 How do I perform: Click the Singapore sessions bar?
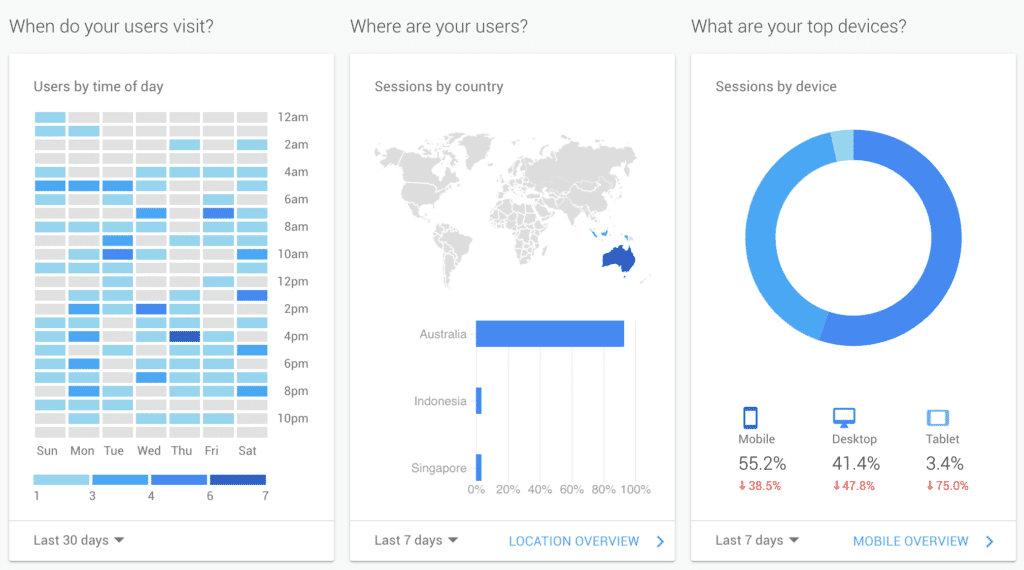(x=479, y=467)
